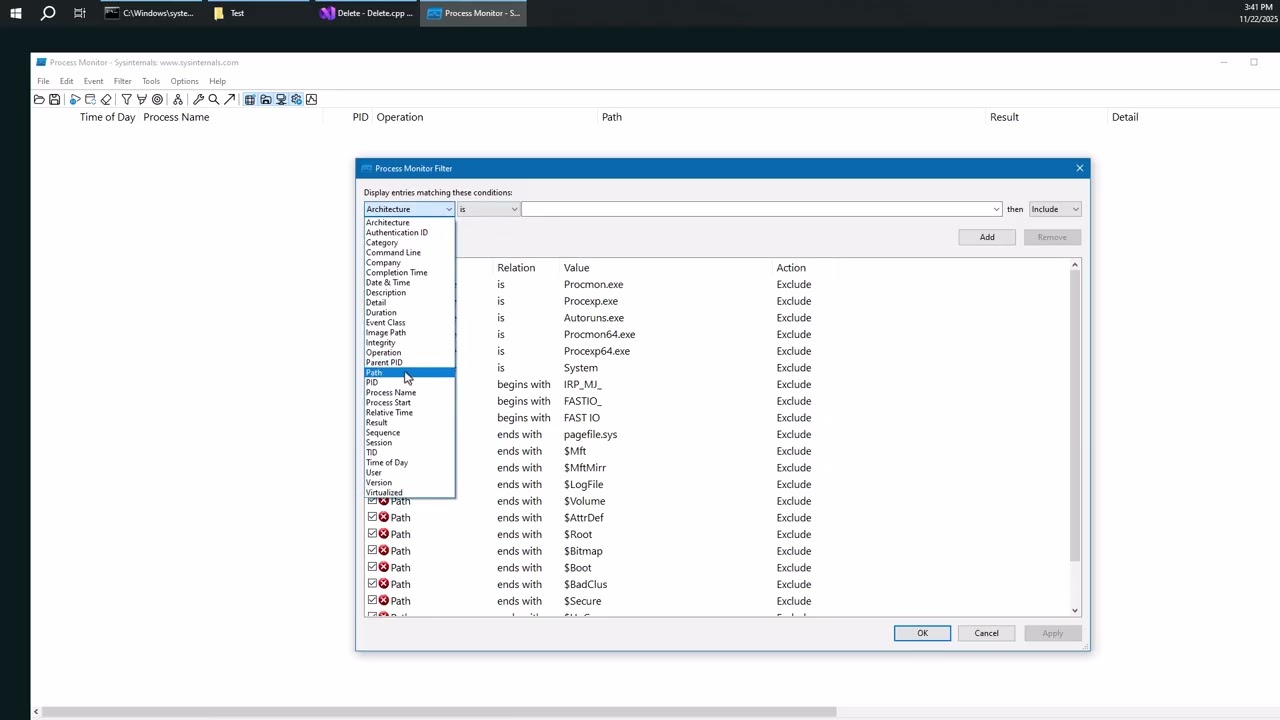Choose PID from the dropdown list
Viewport: 1280px width, 720px height.
(x=409, y=382)
